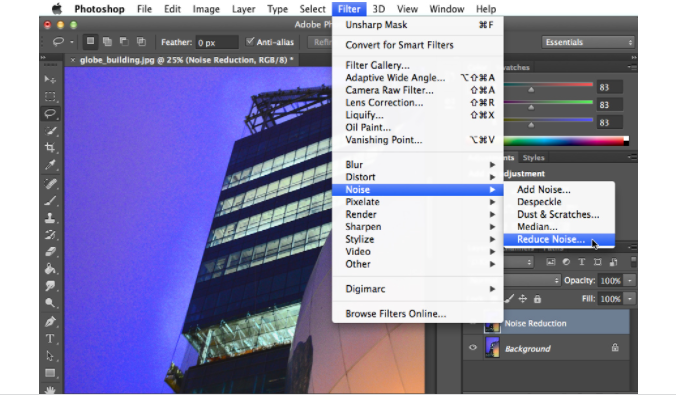Open the Lasso tool preset picker arrow
Screen dimensions: 676x396
(x=72, y=42)
